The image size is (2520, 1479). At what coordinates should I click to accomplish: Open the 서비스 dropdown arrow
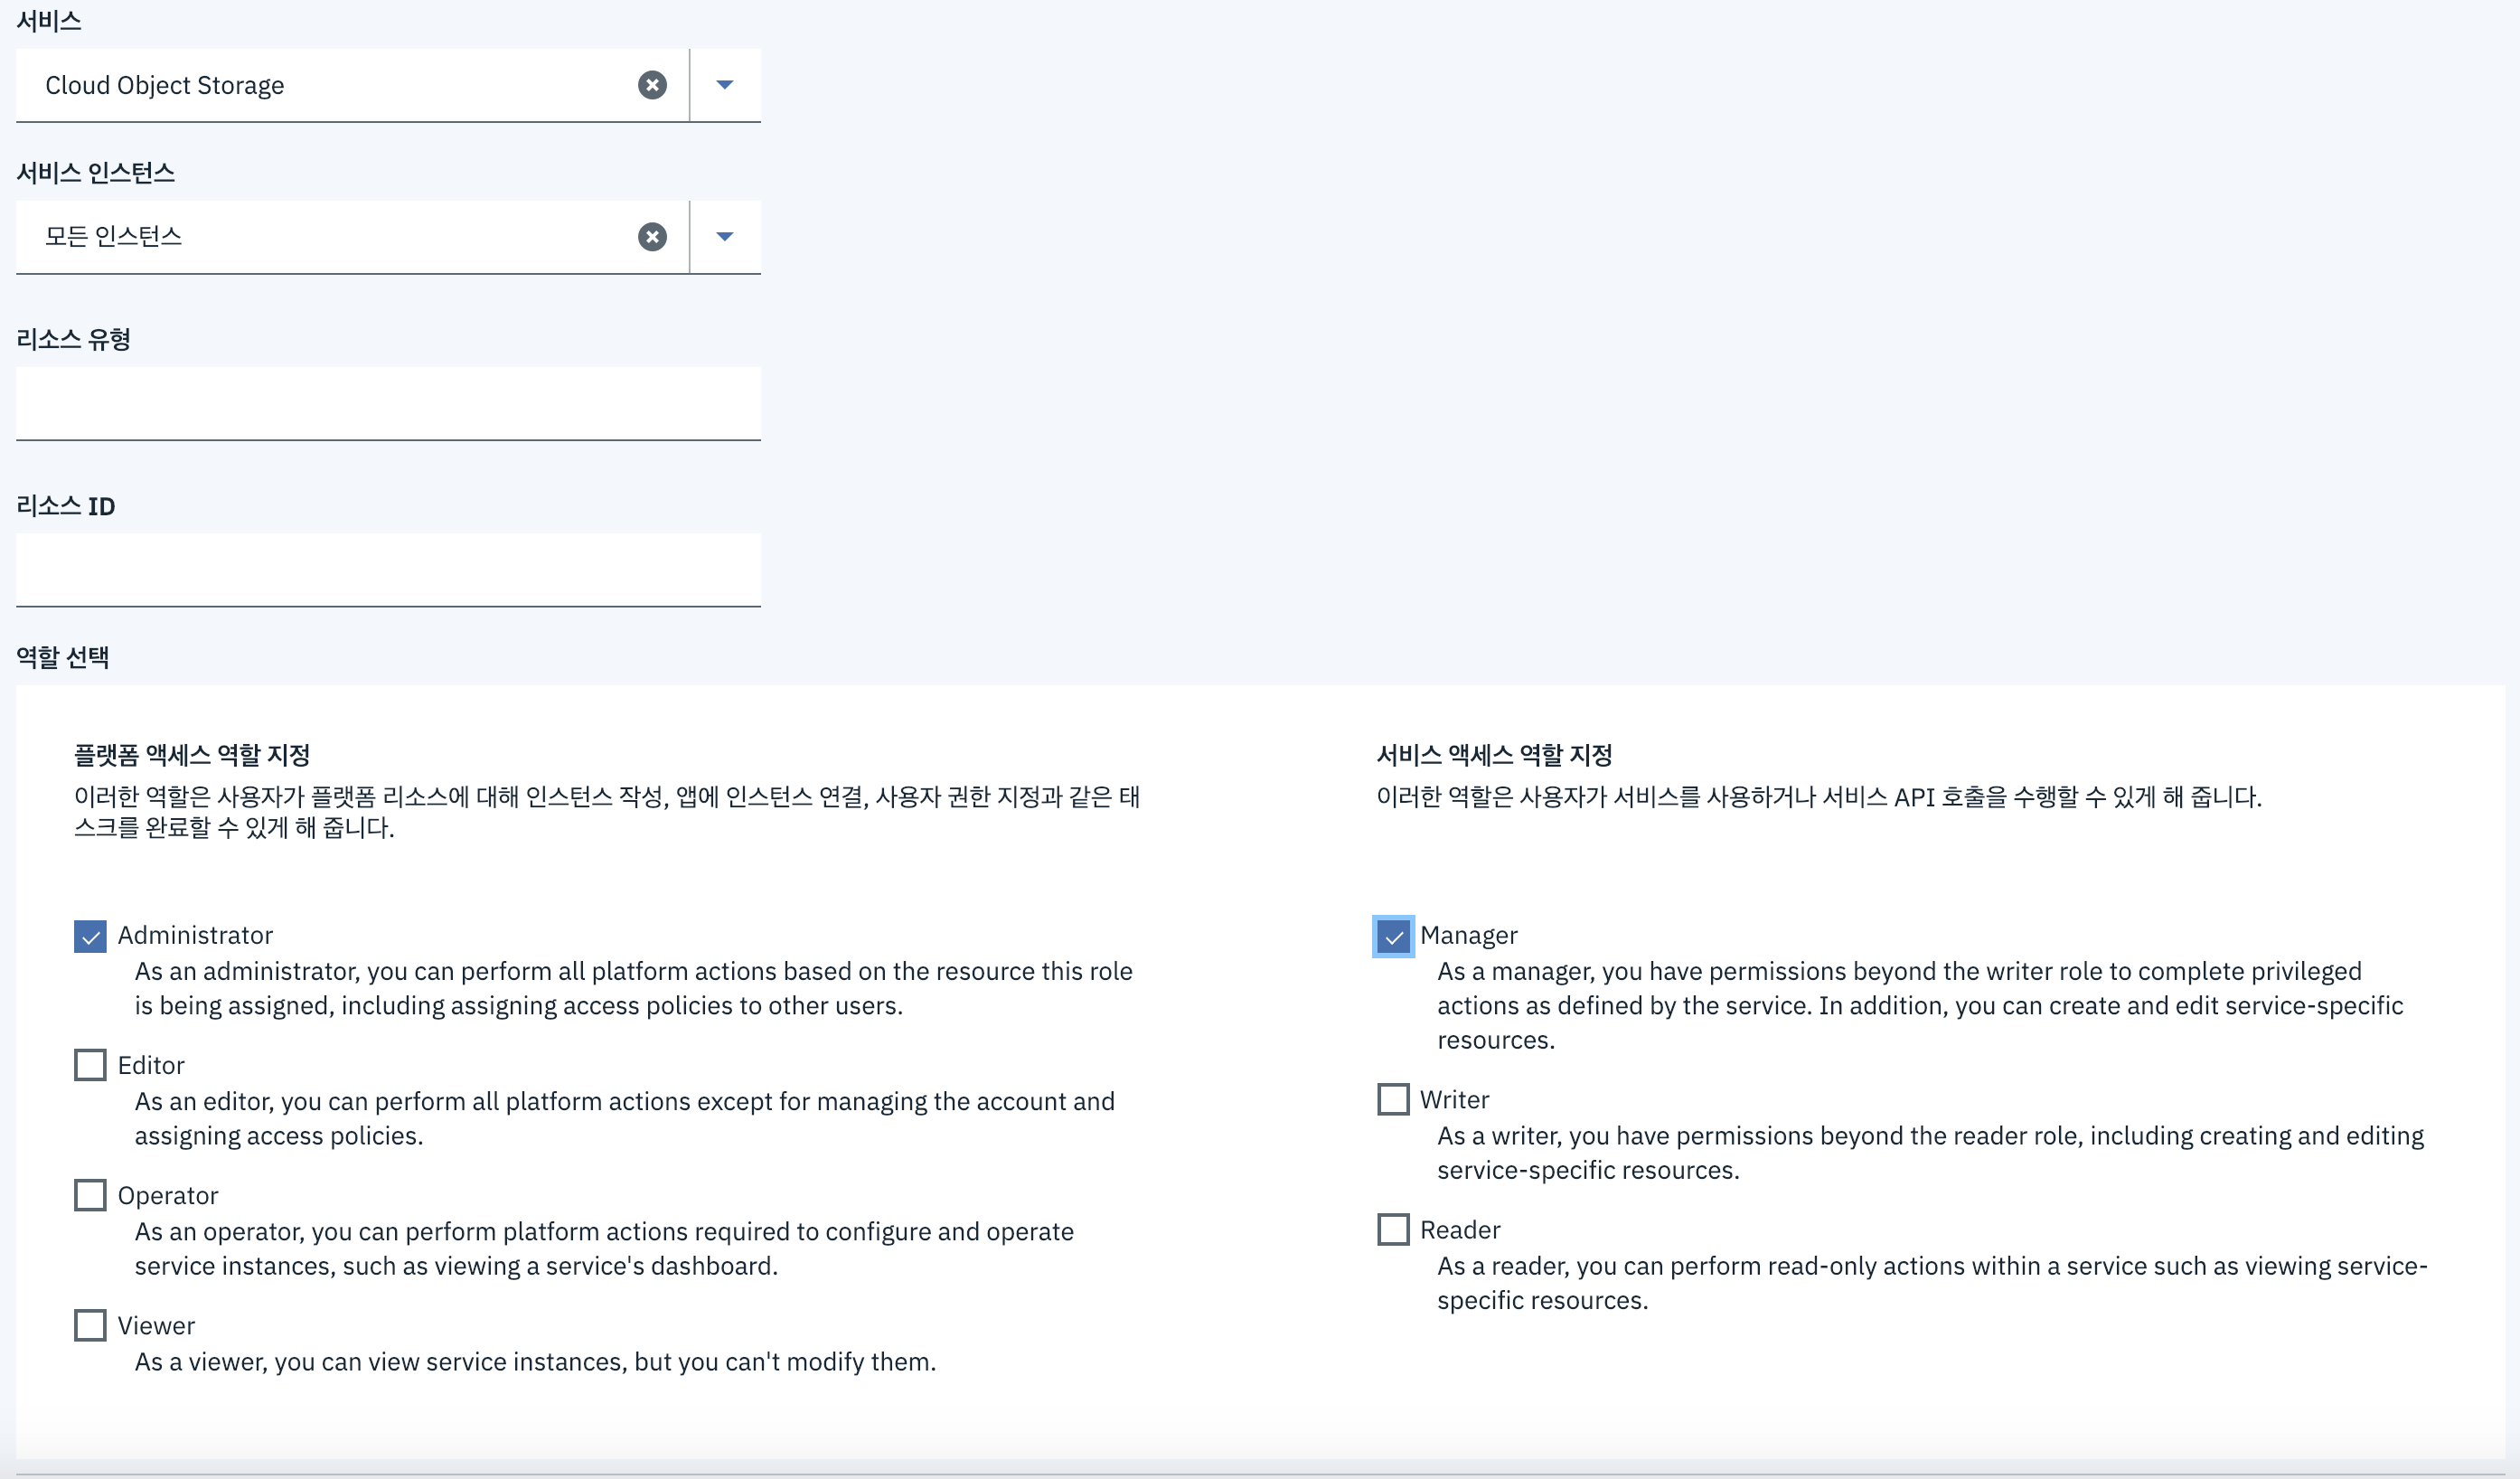pos(725,85)
